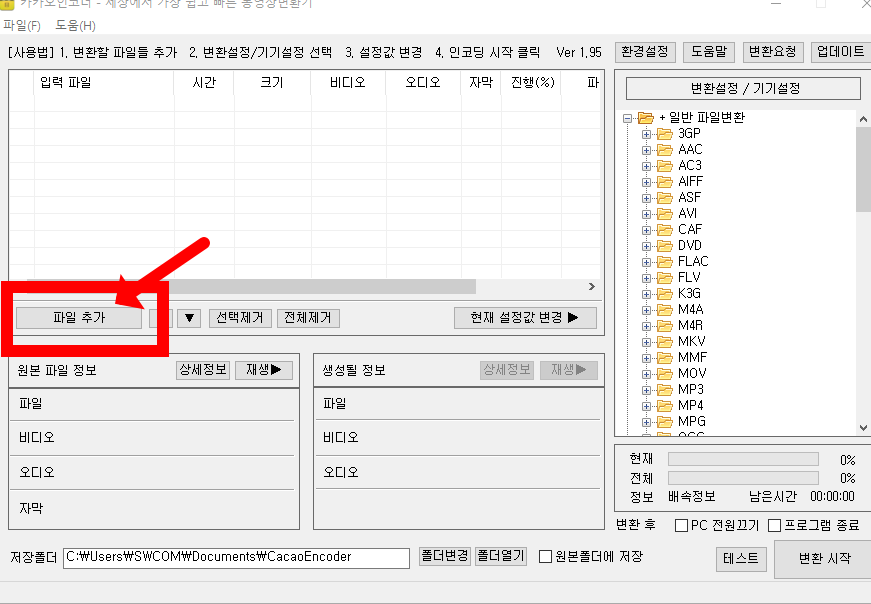Screen dimensions: 871x604
Task: Click inside the 저장폴더 path field
Action: coord(237,558)
